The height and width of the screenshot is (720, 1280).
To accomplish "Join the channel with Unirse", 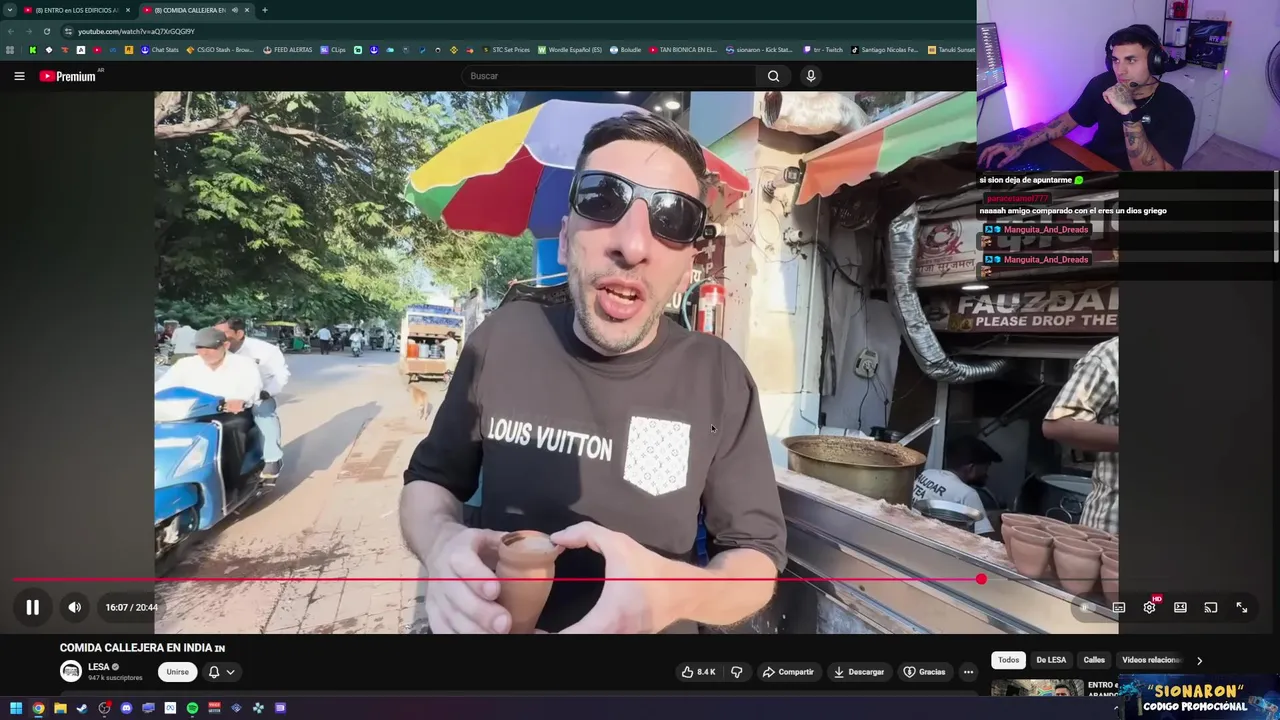I will [x=177, y=672].
